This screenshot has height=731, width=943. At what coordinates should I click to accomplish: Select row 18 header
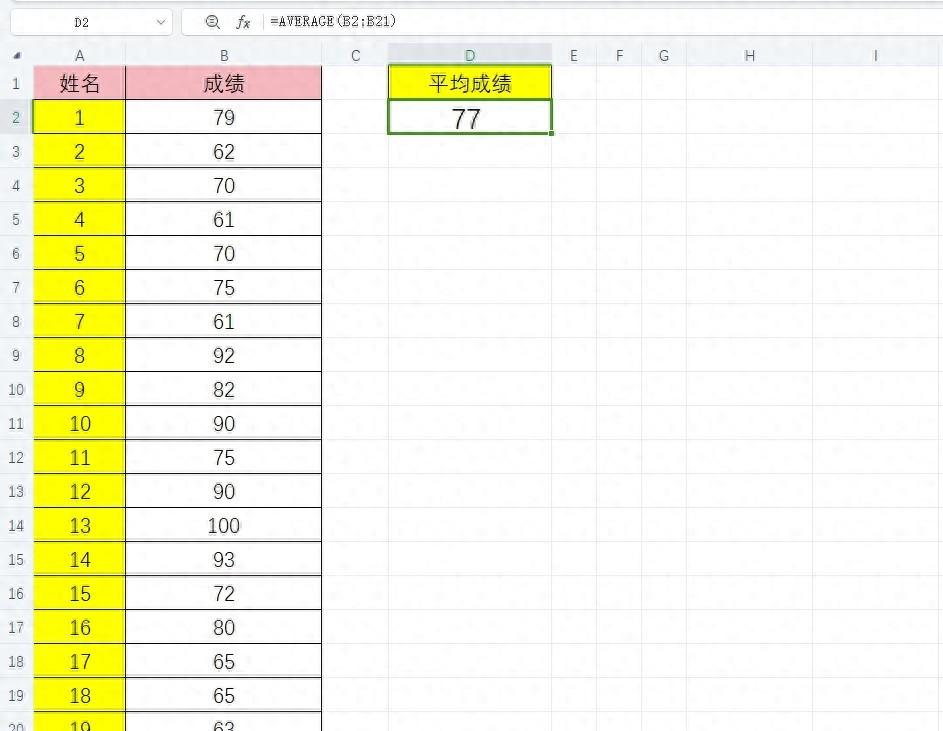[x=16, y=661]
